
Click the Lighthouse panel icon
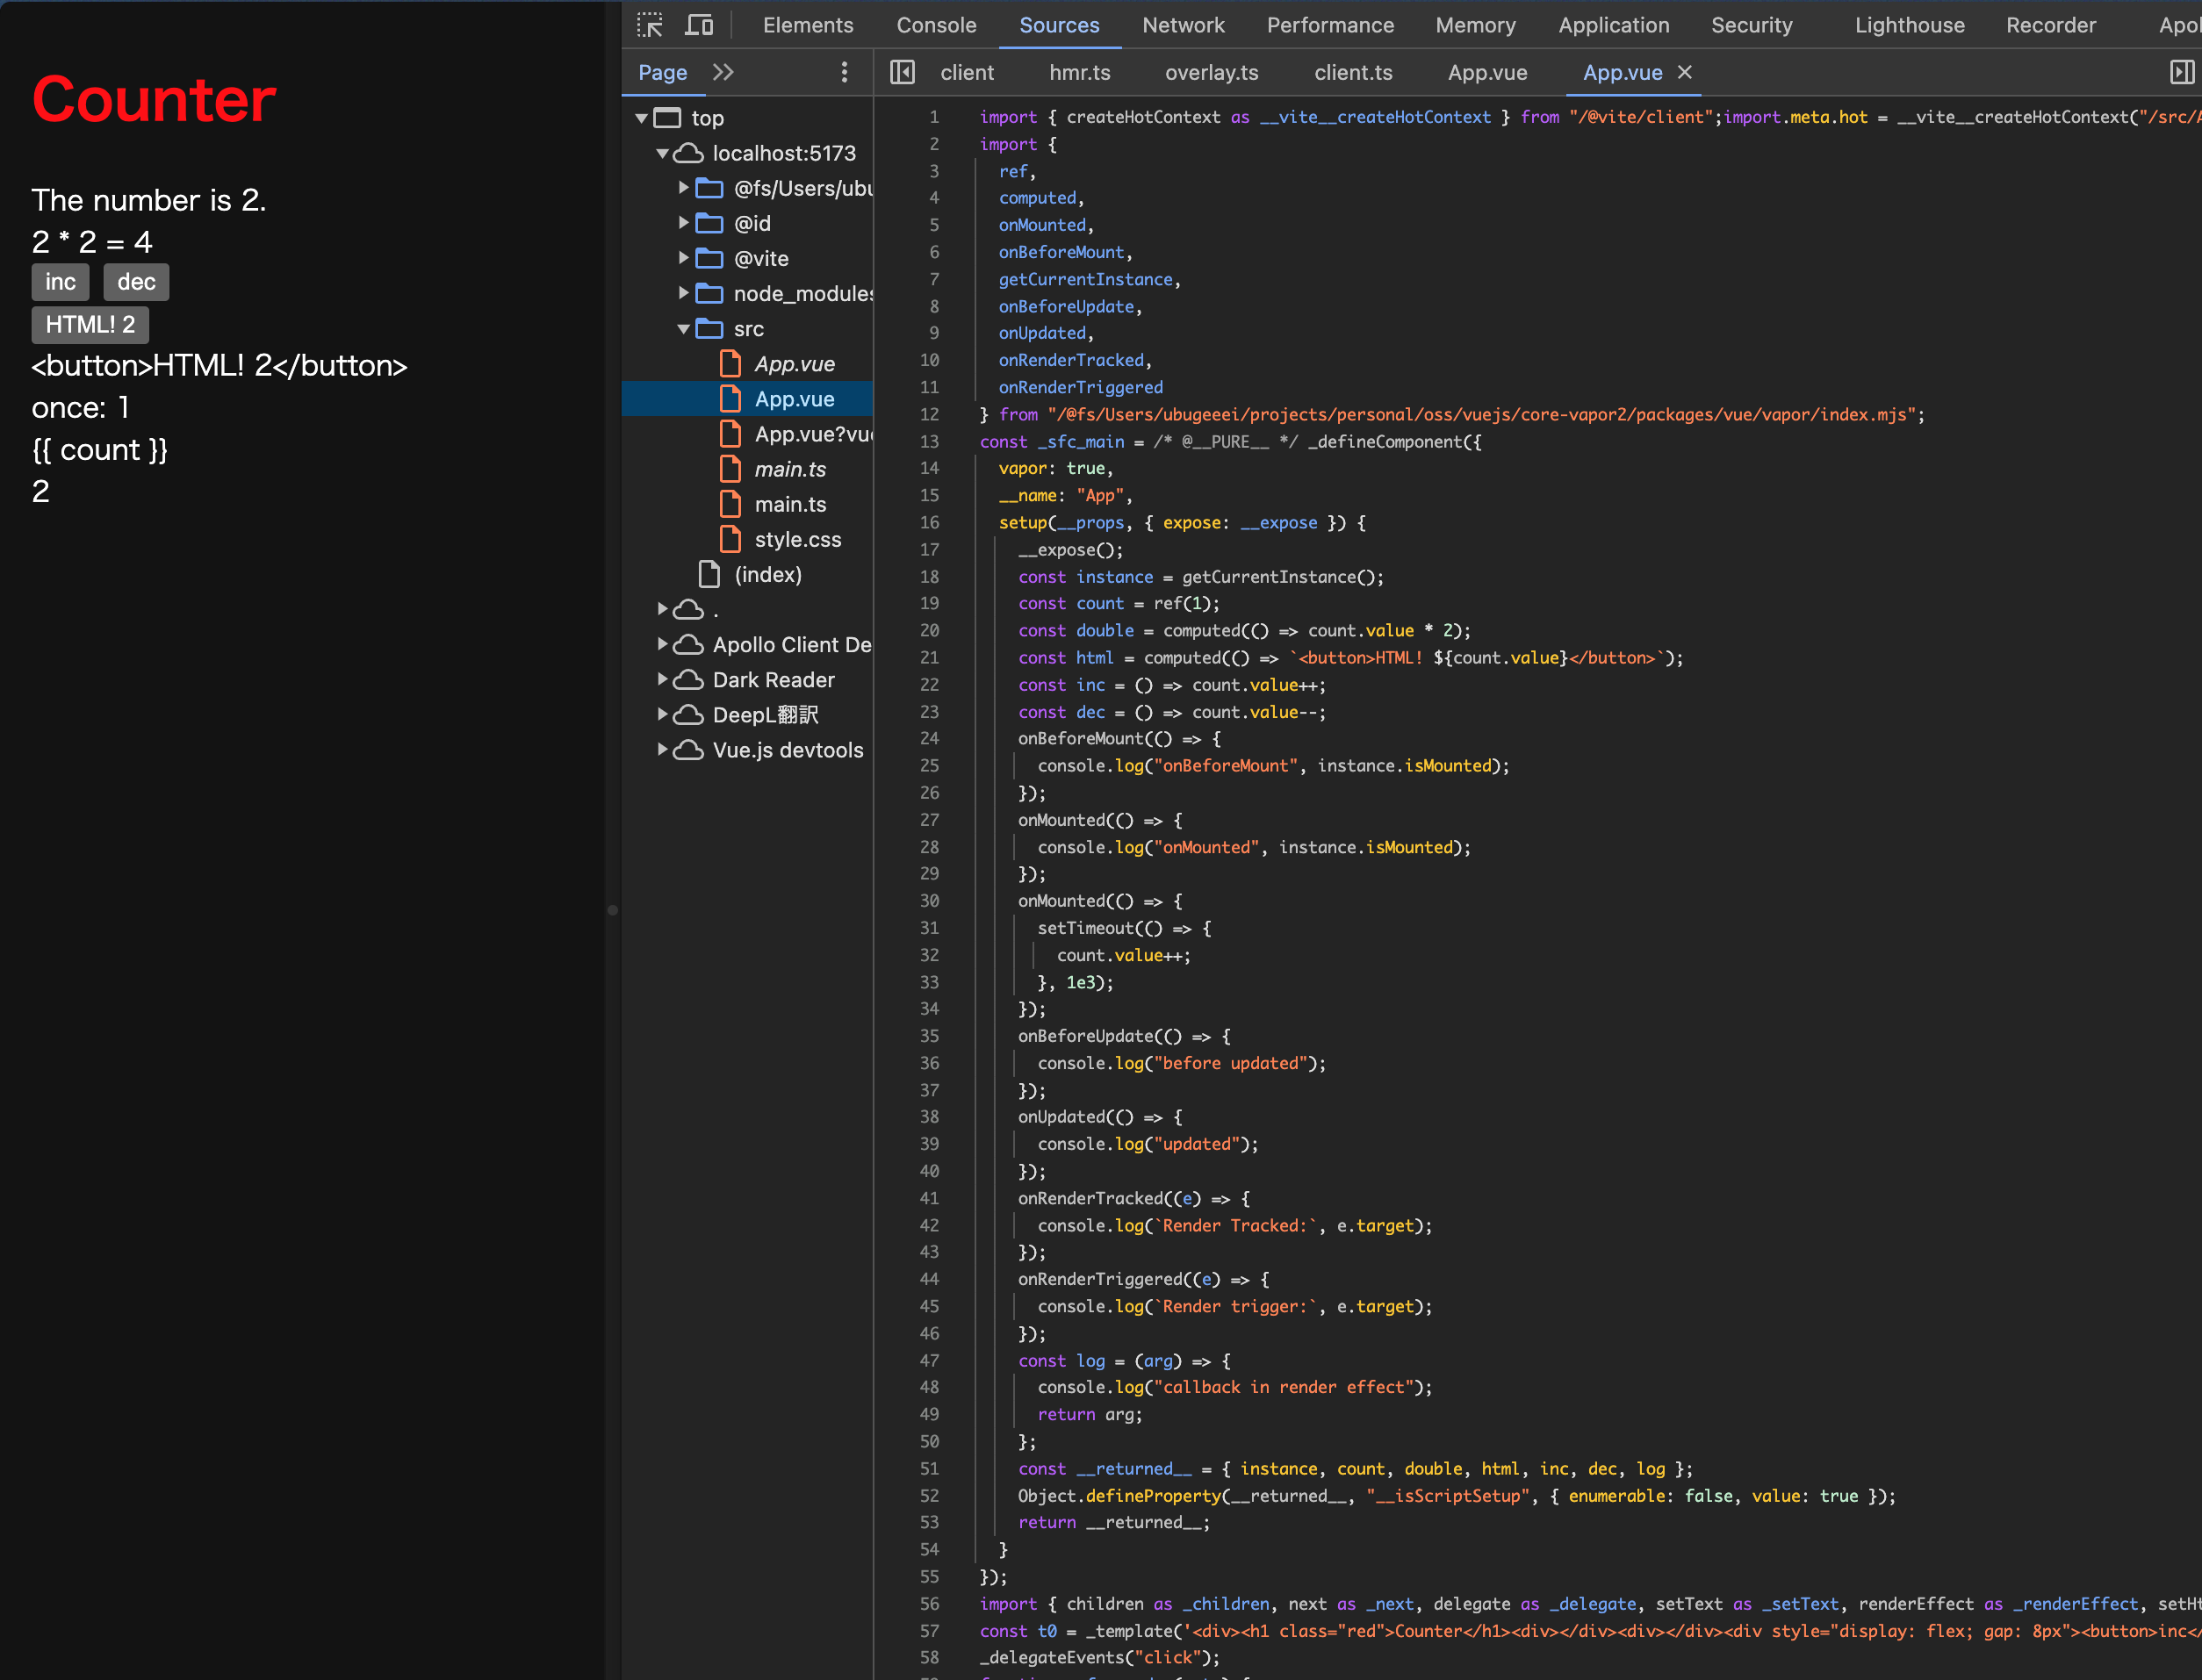(x=1911, y=26)
